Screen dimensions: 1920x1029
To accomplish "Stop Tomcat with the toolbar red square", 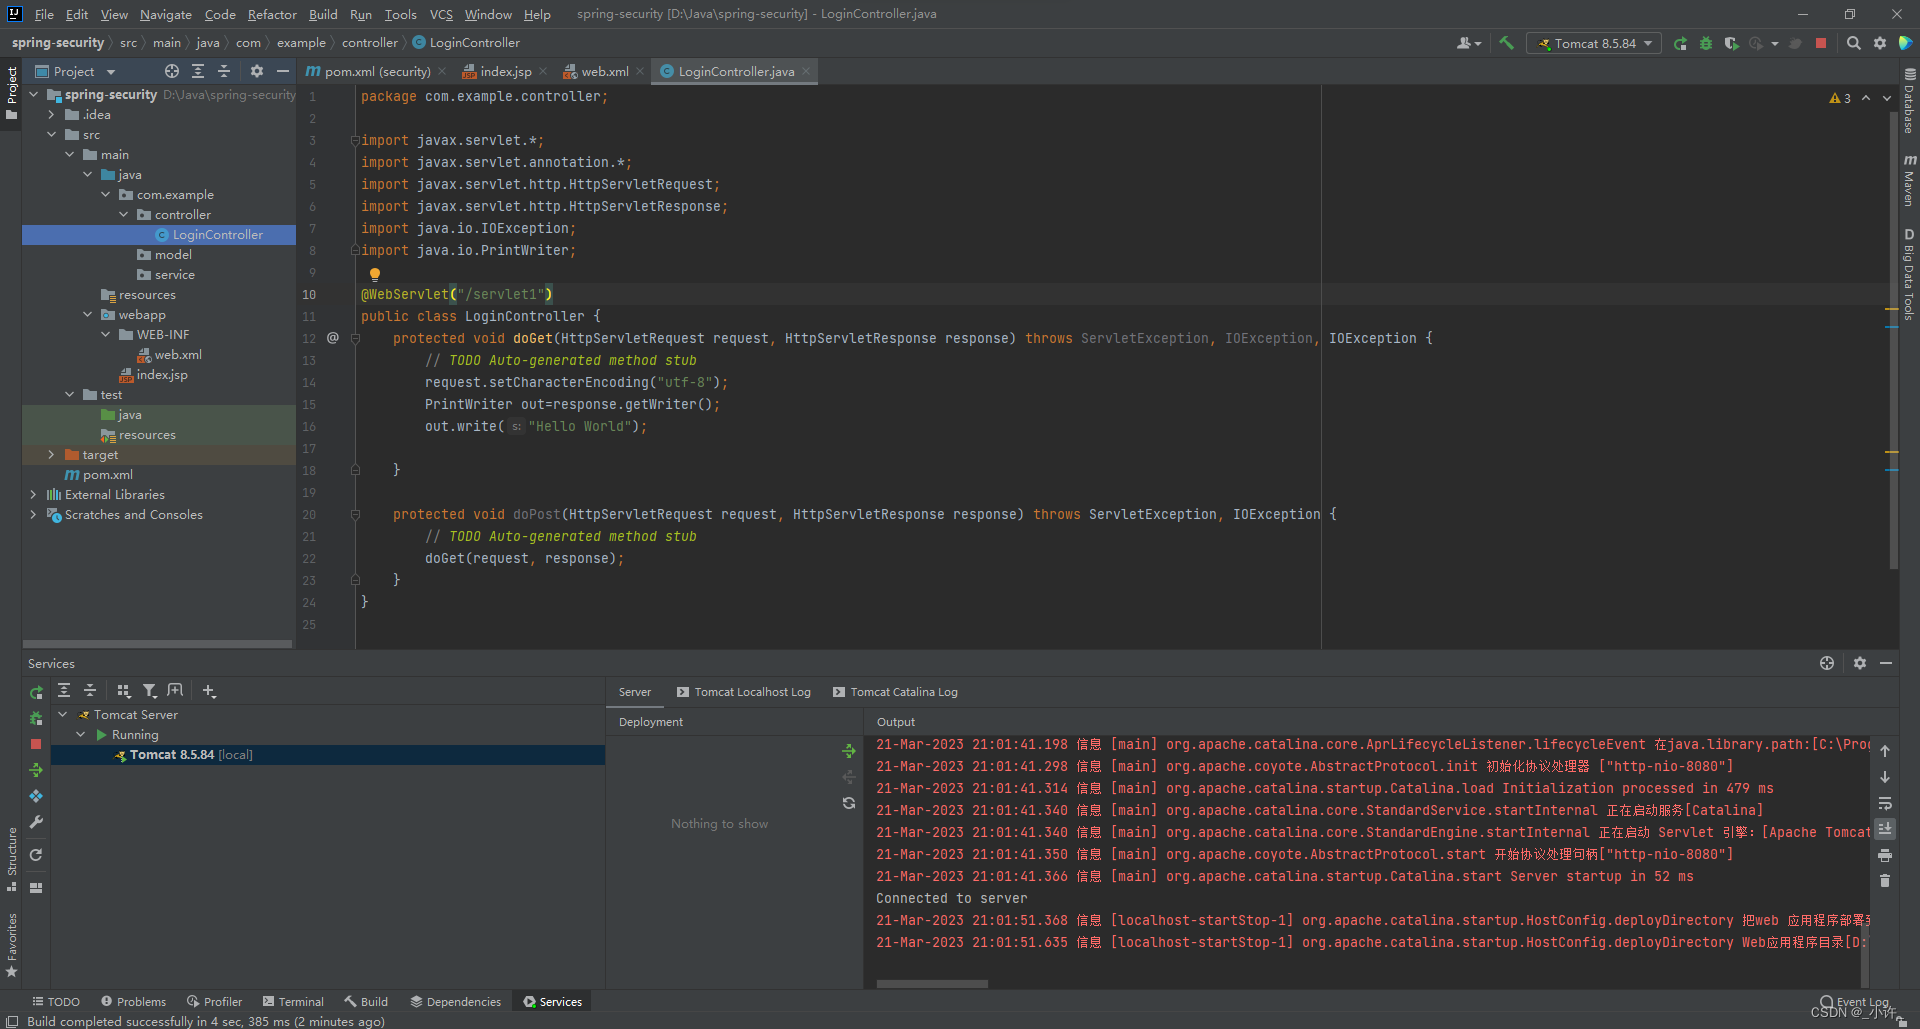I will tap(1821, 43).
